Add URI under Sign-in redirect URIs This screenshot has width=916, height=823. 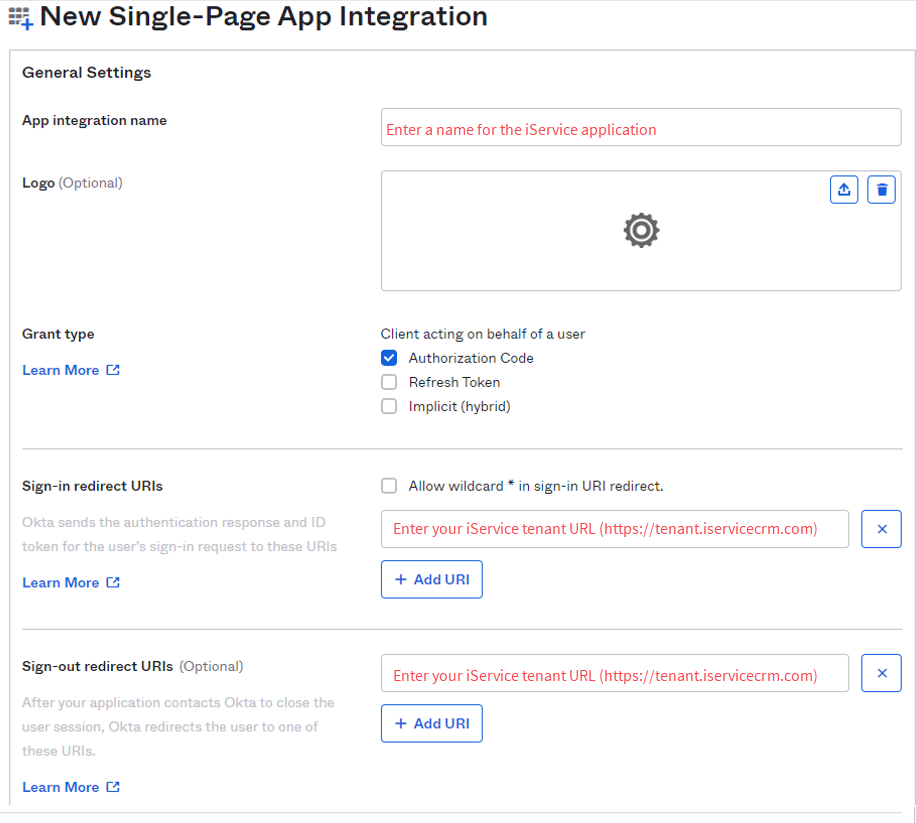click(x=432, y=579)
